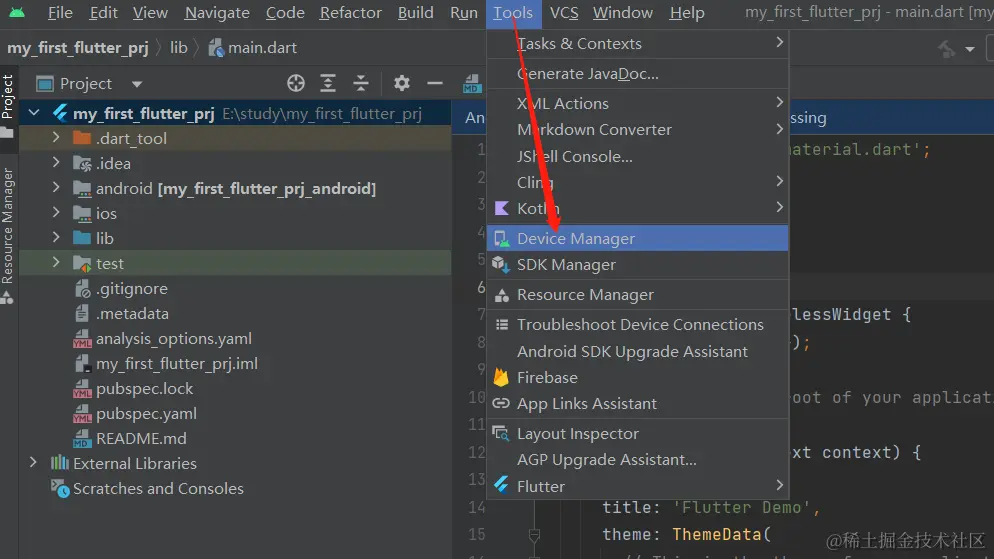Open App Links Assistant
Screen dimensions: 994x559
638,404
